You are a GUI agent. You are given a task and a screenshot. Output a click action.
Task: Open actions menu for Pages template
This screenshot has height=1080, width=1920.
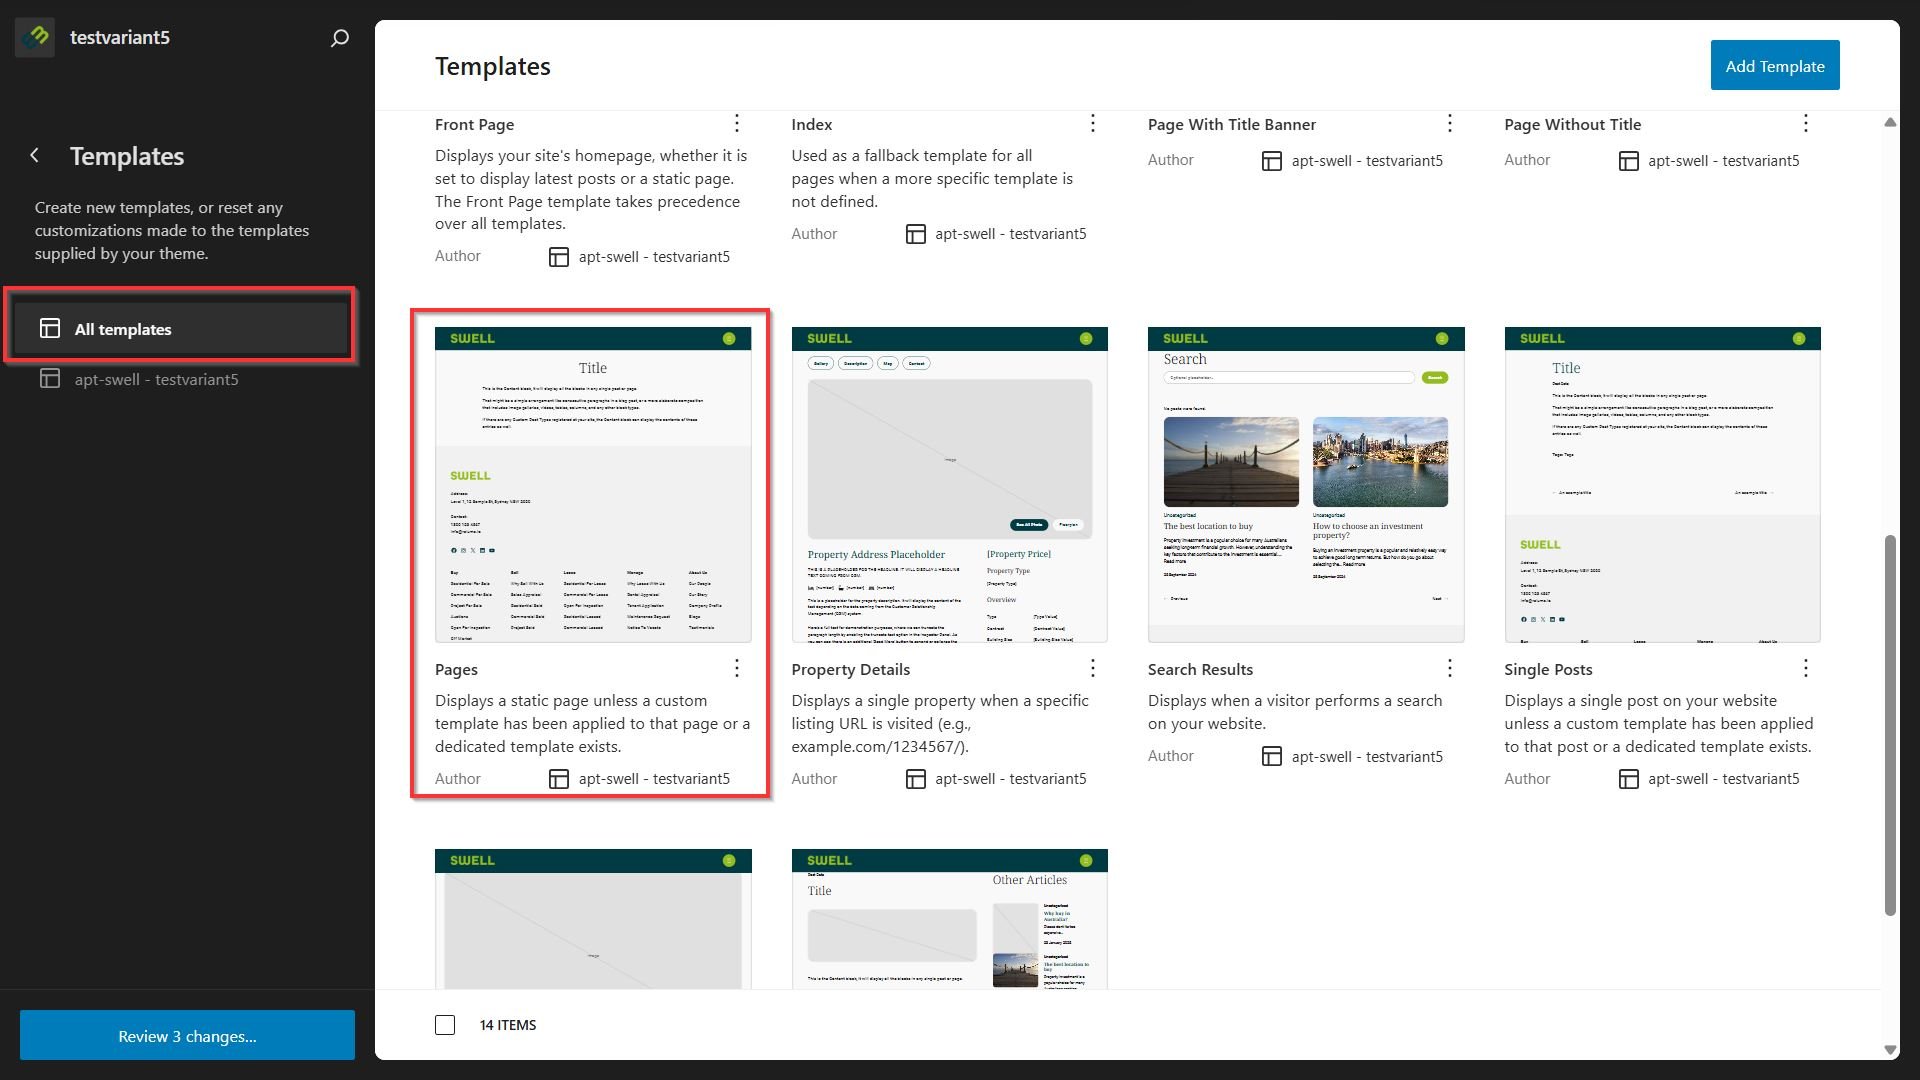pos(737,668)
